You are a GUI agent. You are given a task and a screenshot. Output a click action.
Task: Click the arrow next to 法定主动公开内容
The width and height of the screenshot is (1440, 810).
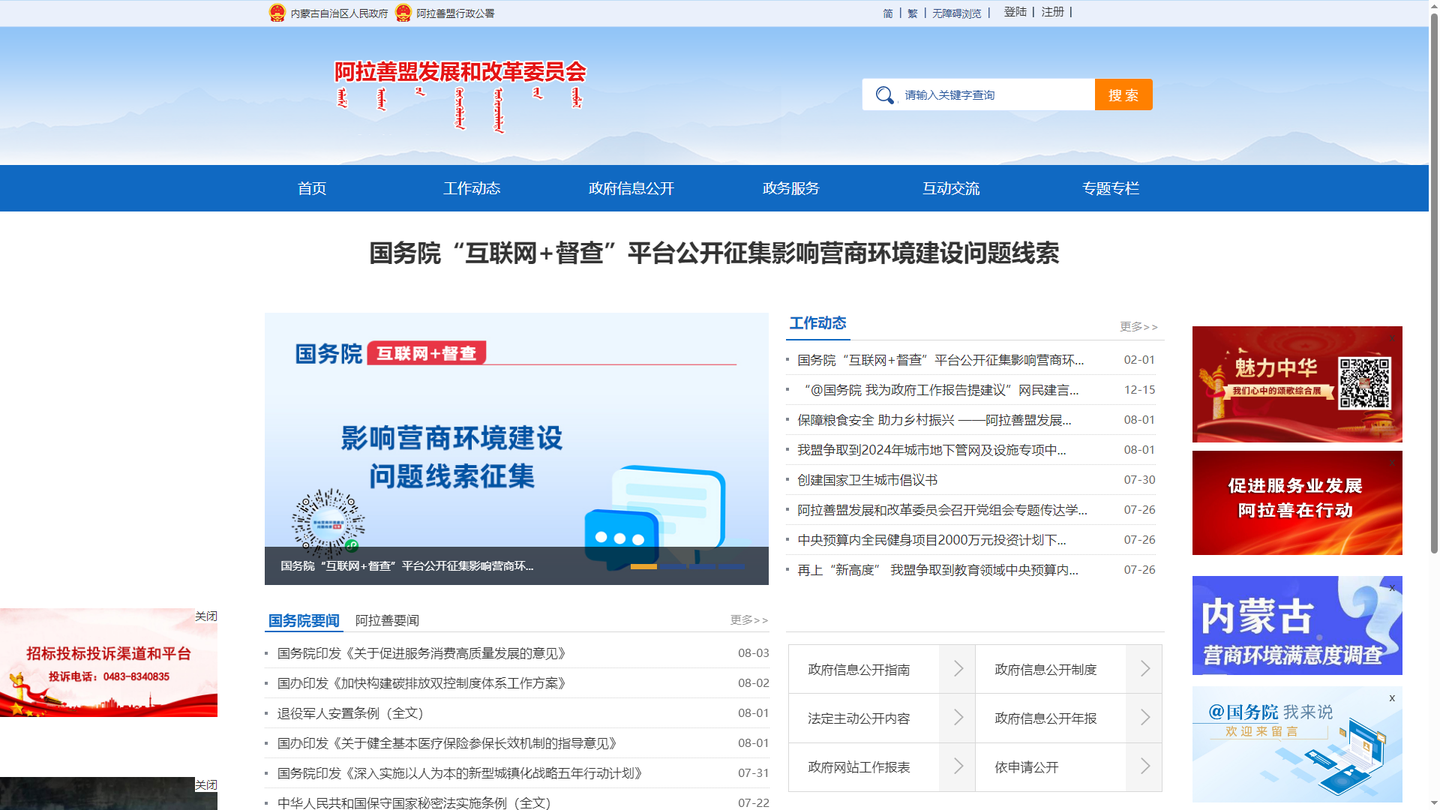pyautogui.click(x=958, y=718)
